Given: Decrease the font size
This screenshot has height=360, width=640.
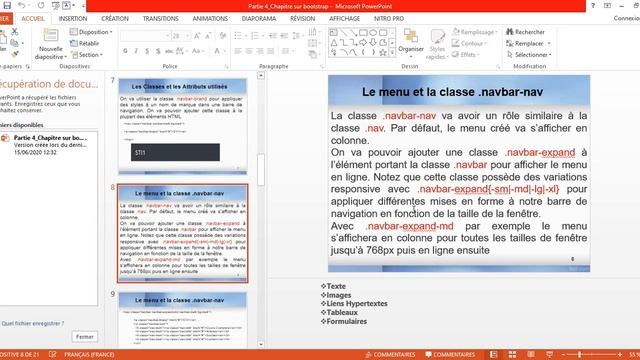Looking at the screenshot, I should tap(208, 36).
